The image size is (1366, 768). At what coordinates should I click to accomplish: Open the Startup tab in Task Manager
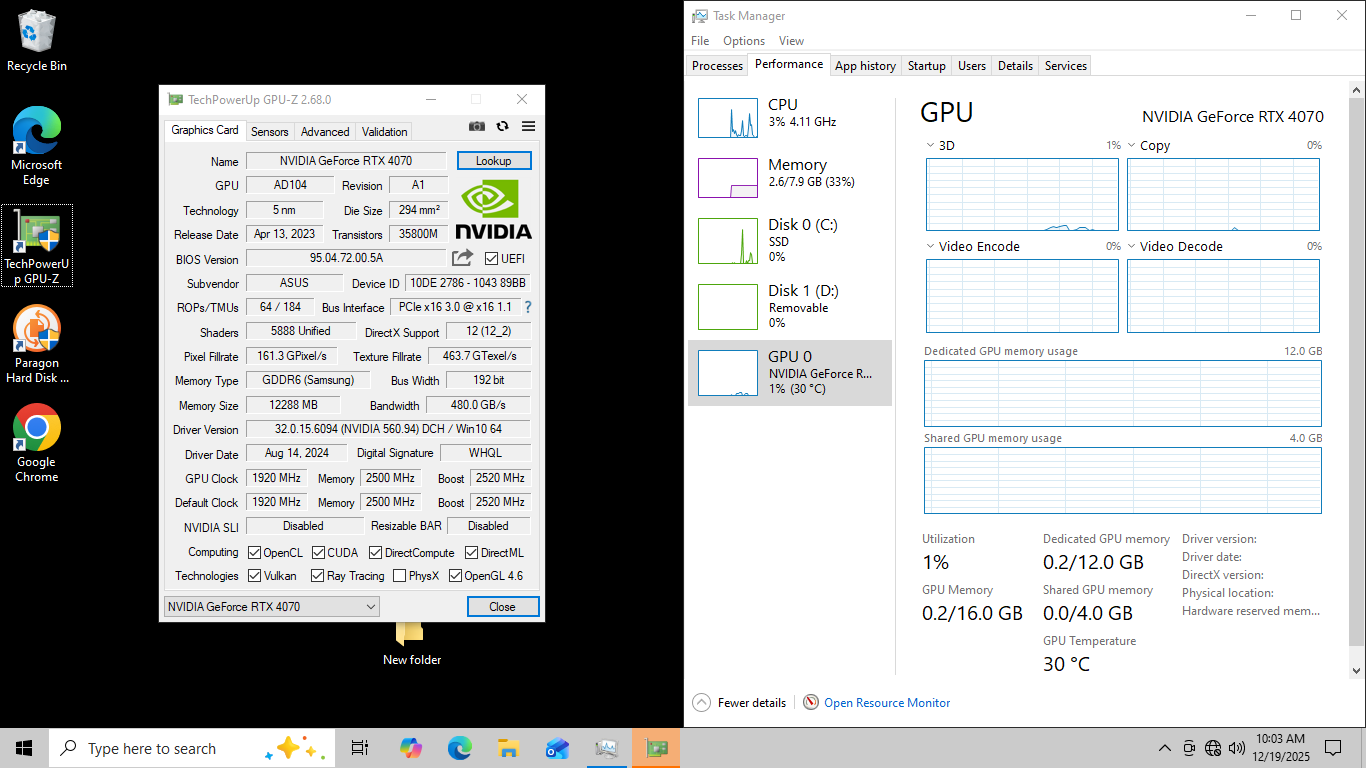(926, 66)
